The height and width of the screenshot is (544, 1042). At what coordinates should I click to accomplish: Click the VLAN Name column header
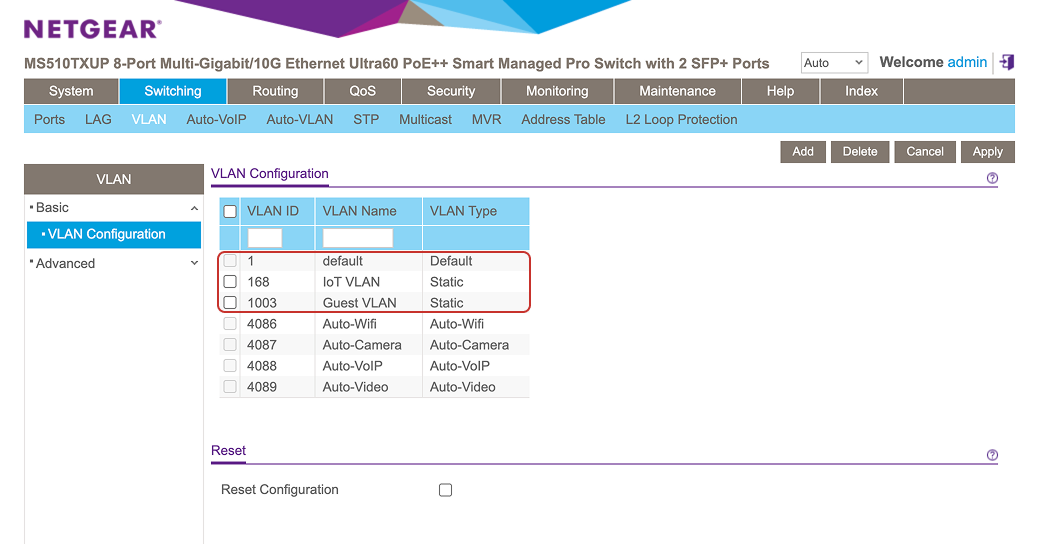tap(369, 211)
